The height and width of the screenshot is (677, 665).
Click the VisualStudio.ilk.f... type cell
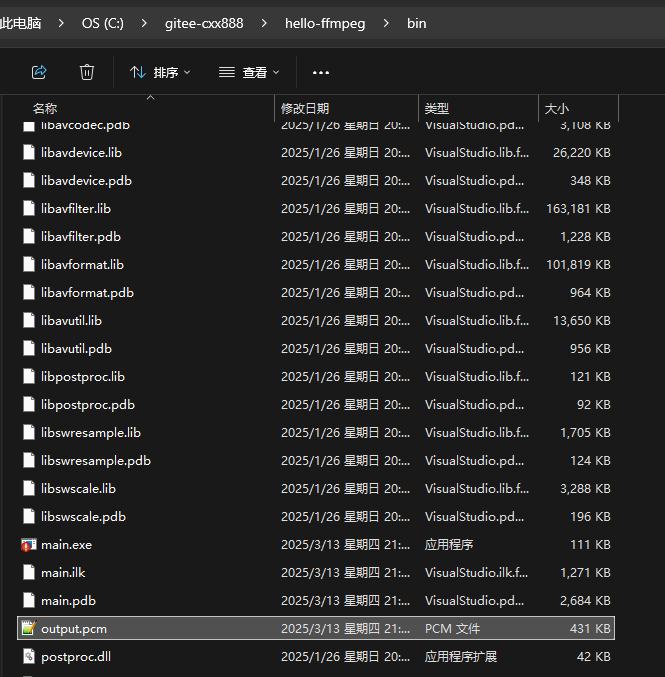click(x=476, y=573)
